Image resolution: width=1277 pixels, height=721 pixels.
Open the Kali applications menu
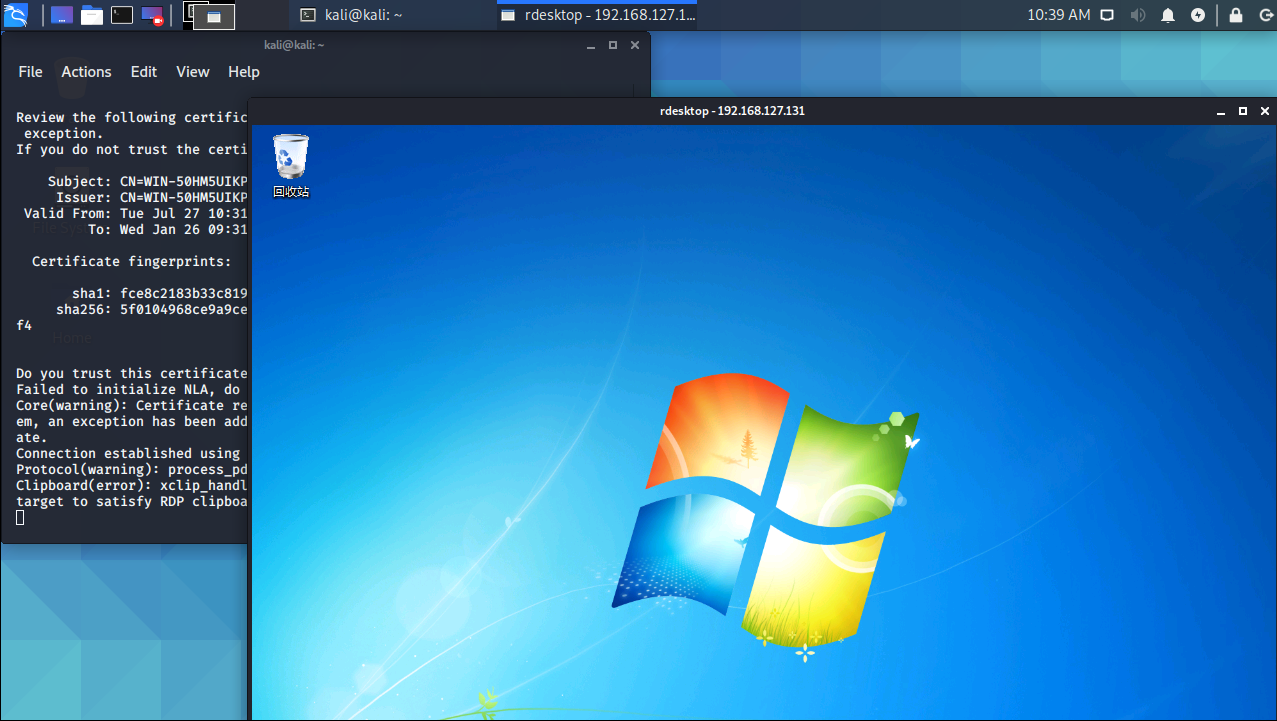[x=15, y=15]
